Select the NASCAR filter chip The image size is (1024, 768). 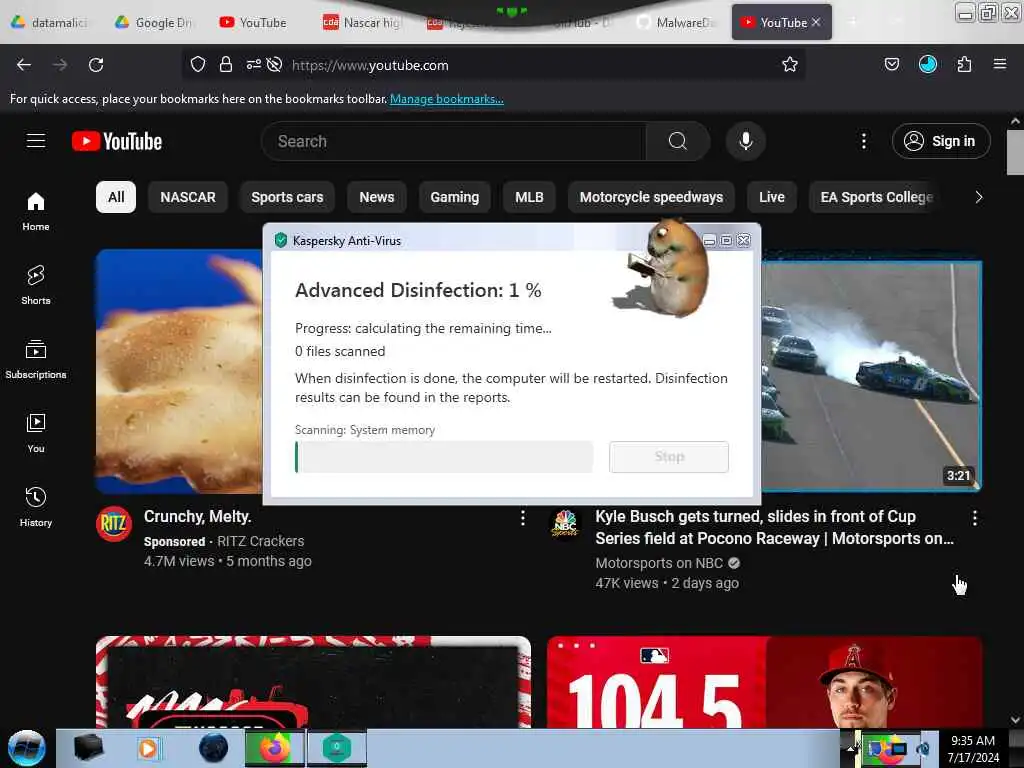coord(187,197)
